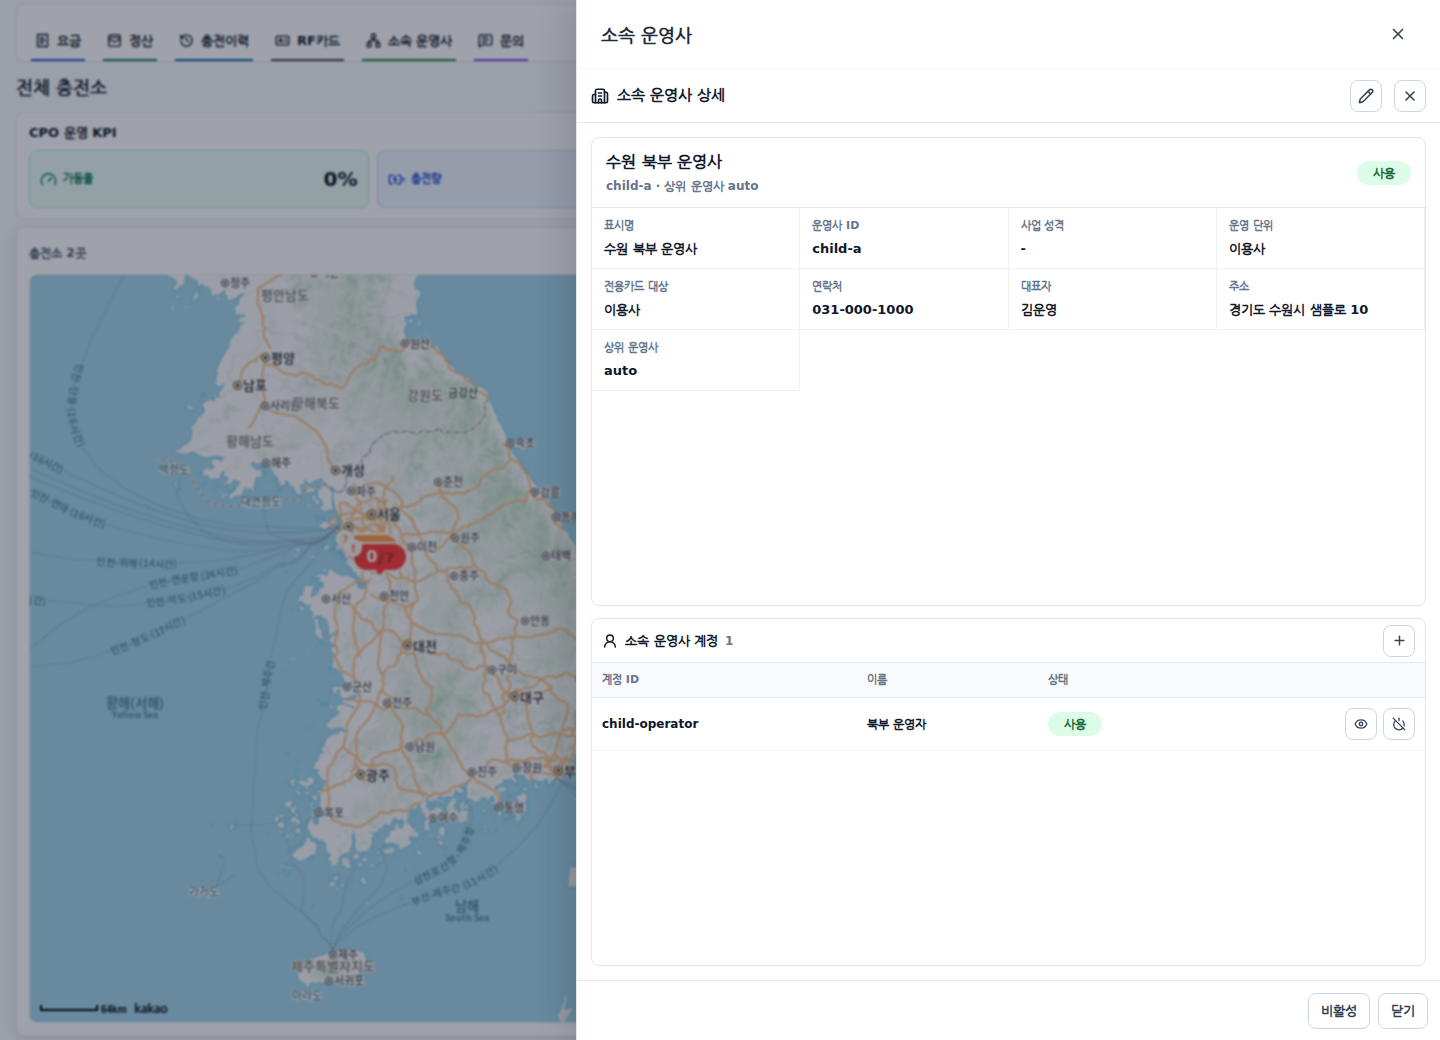Click the 닫기 button
The width and height of the screenshot is (1440, 1040).
(x=1402, y=1011)
